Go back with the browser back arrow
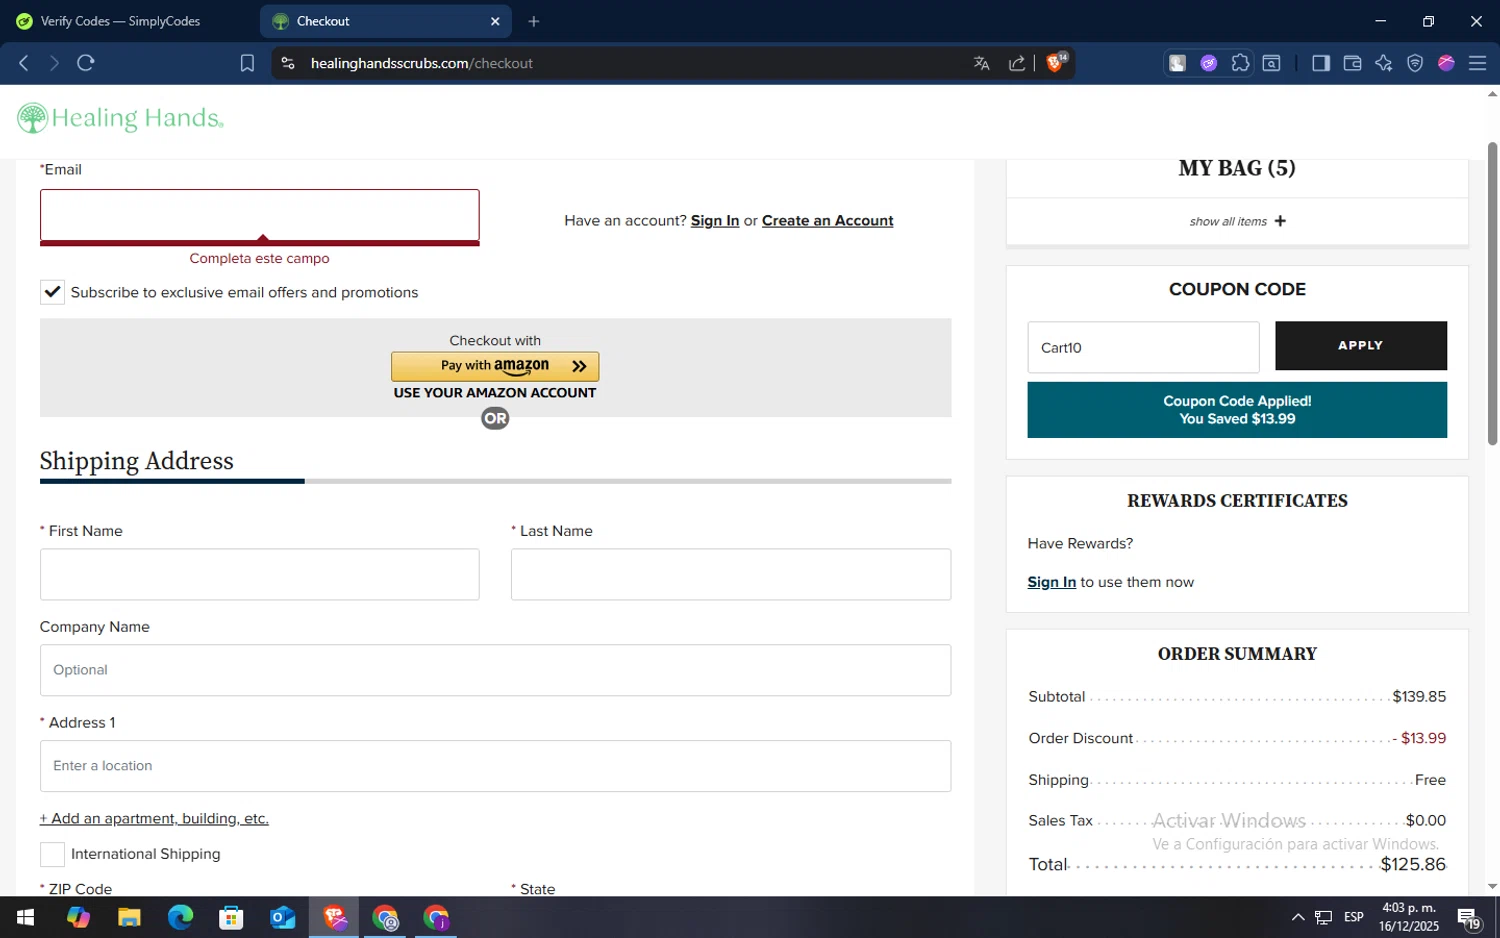Screen dimensions: 1500x938 (x=24, y=63)
